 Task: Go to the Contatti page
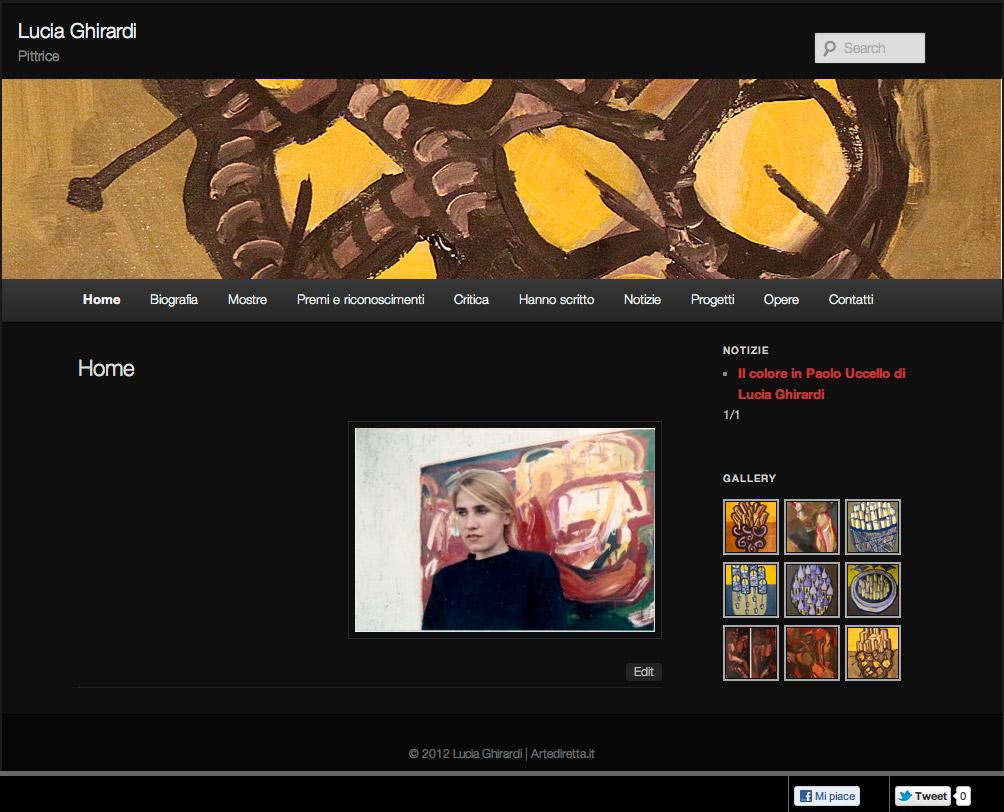point(850,299)
